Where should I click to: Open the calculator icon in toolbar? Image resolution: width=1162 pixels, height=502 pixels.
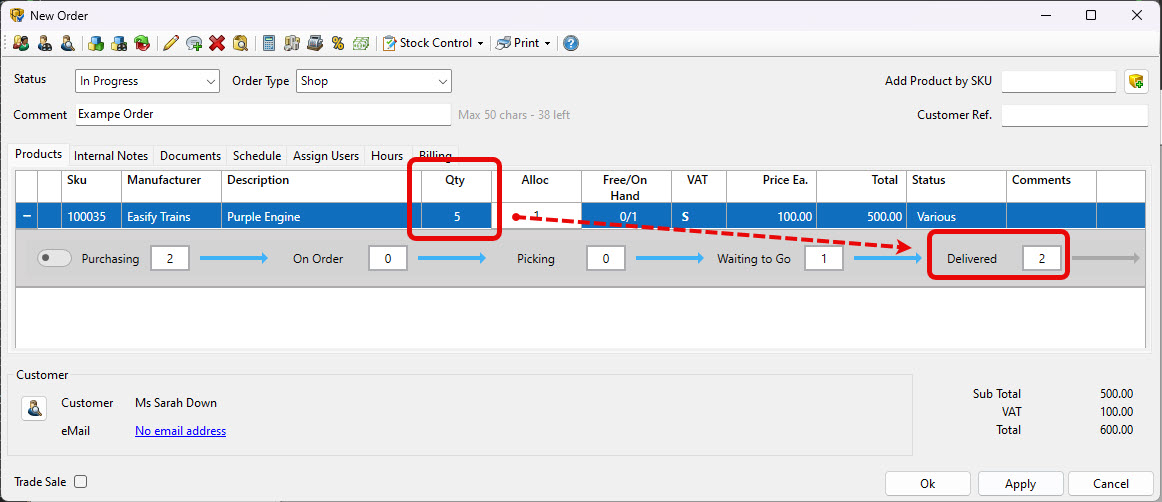coord(268,43)
